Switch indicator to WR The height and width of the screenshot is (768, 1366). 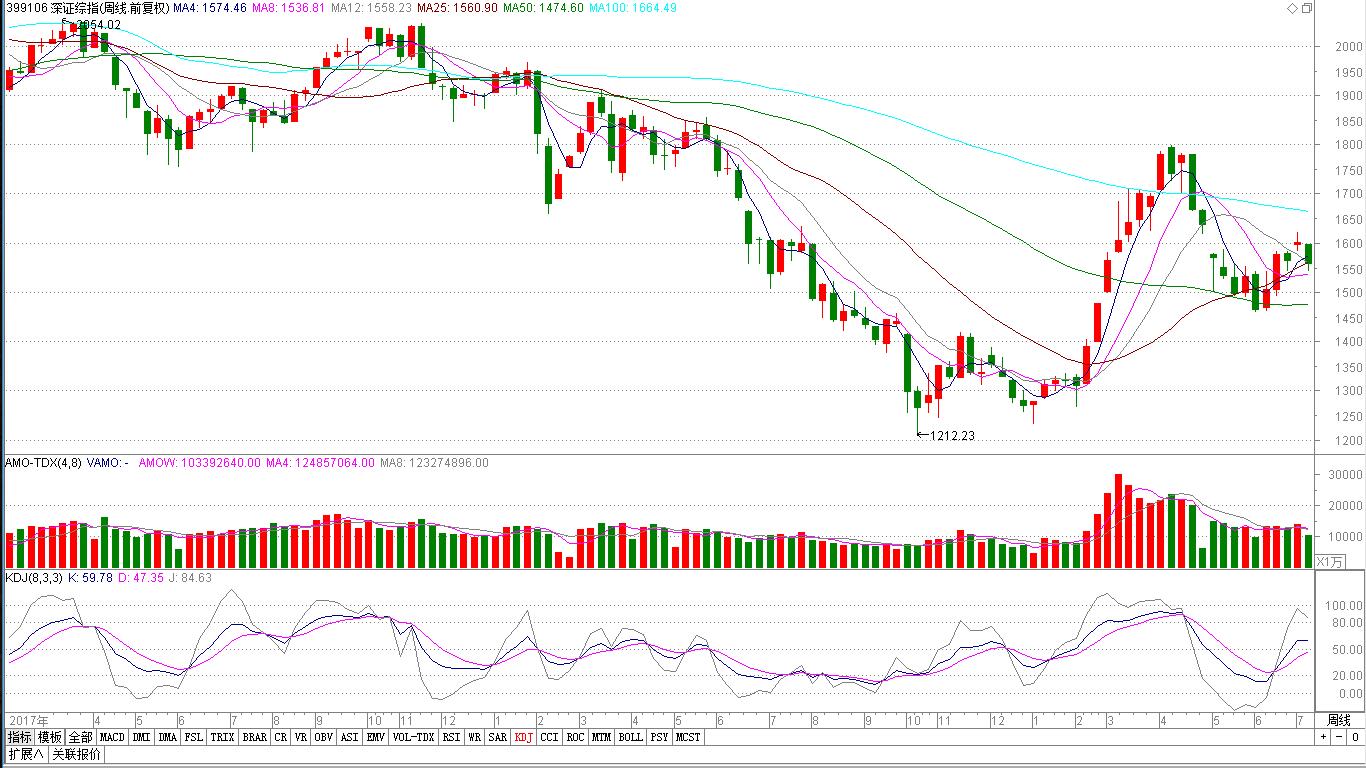tap(474, 737)
